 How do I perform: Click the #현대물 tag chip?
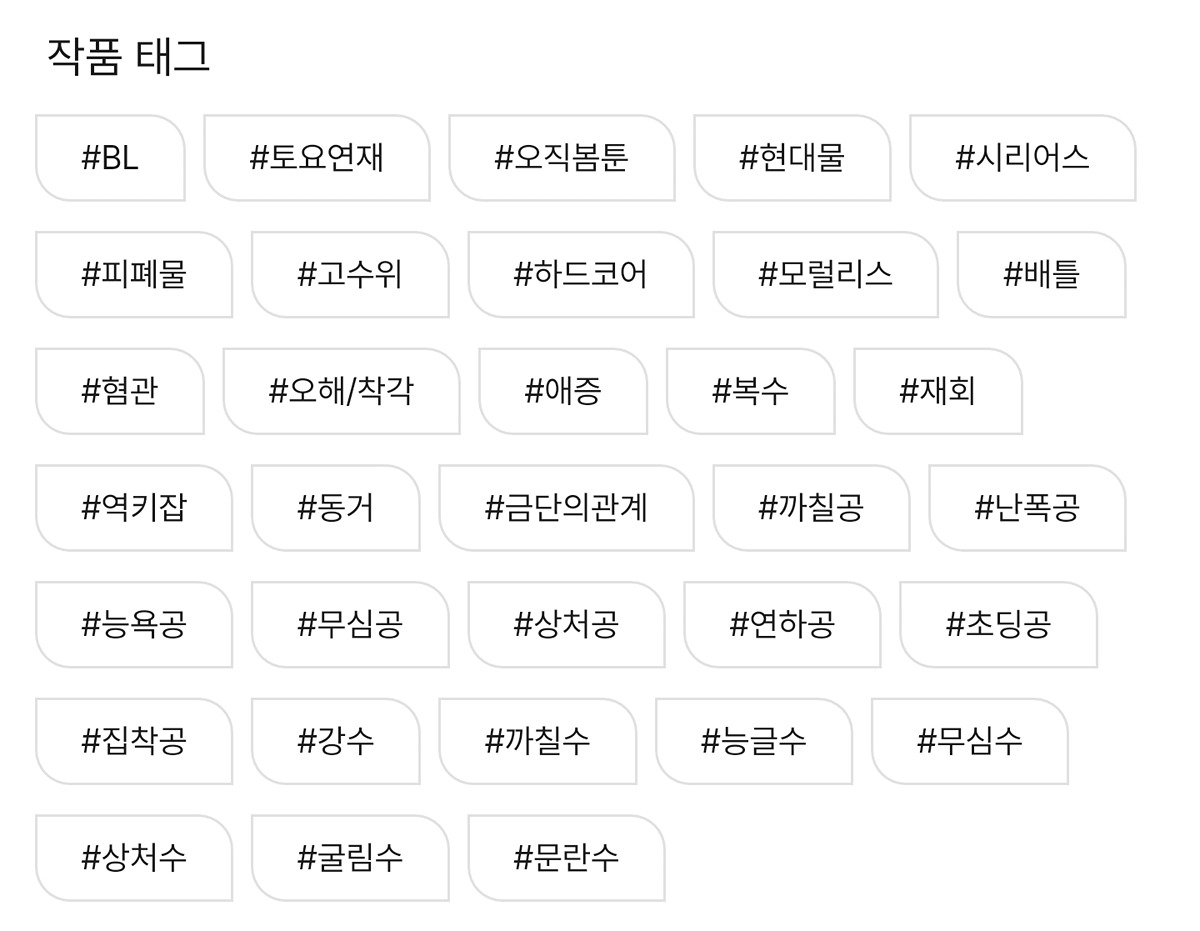792,158
